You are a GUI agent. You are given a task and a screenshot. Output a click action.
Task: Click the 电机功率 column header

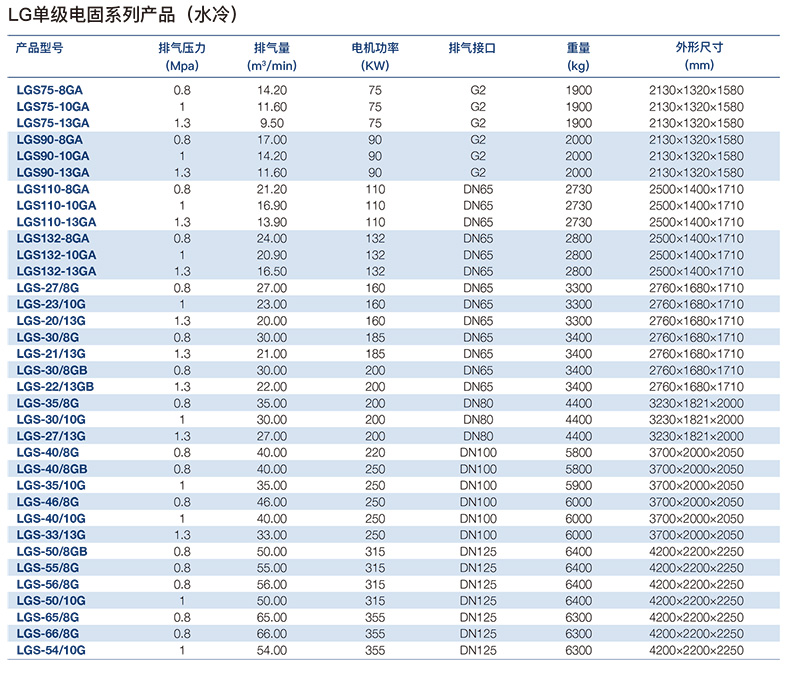[375, 48]
